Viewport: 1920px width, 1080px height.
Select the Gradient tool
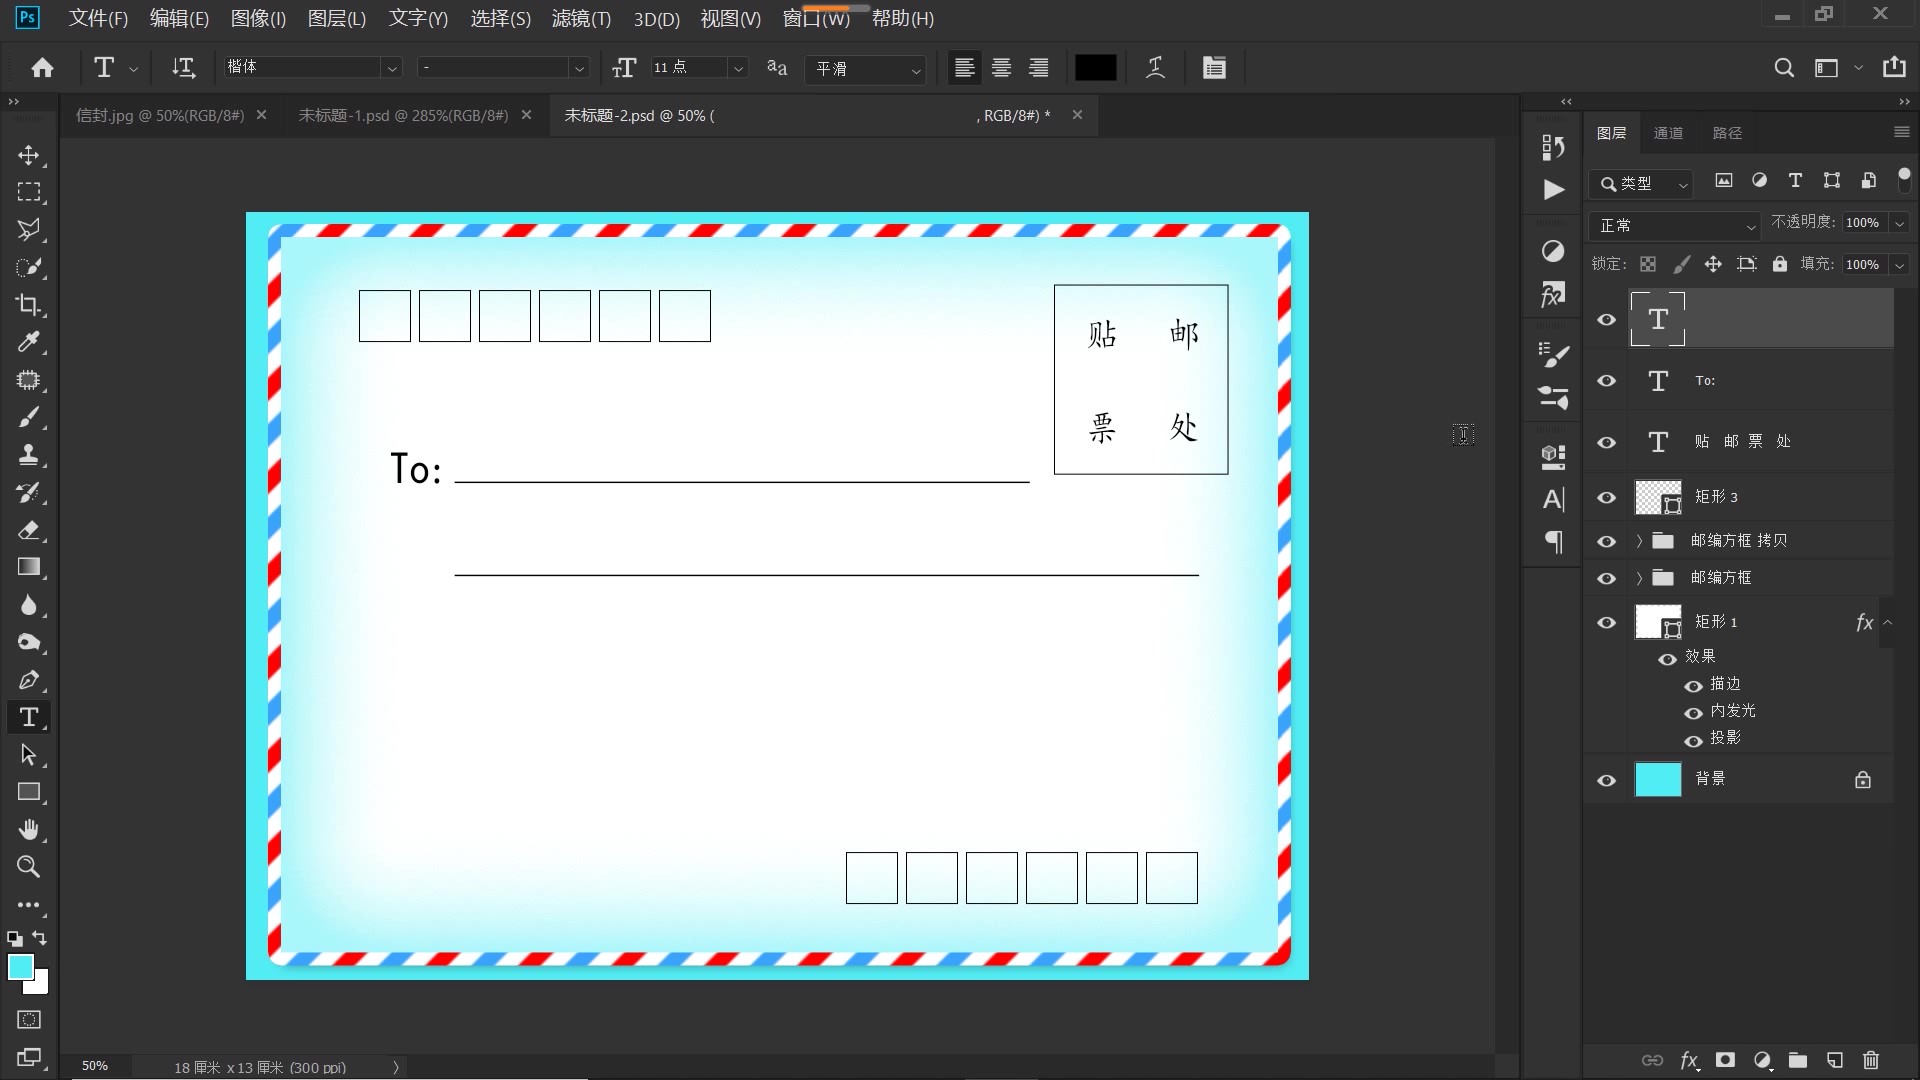29,567
